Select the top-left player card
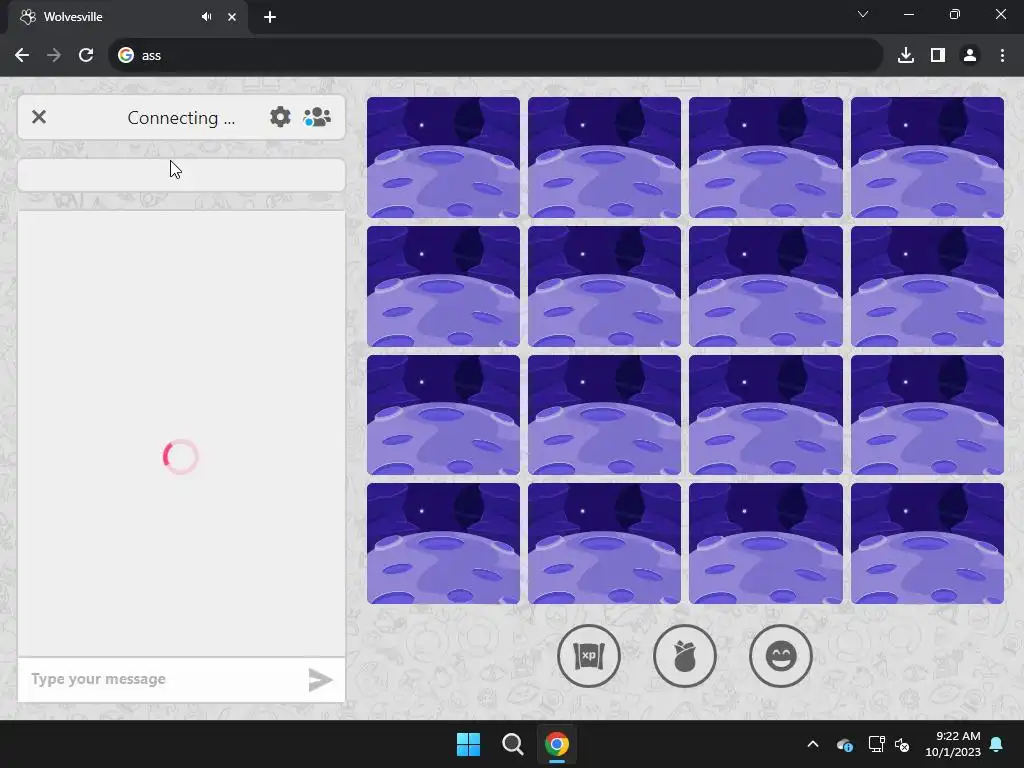This screenshot has width=1024, height=768. pyautogui.click(x=443, y=157)
